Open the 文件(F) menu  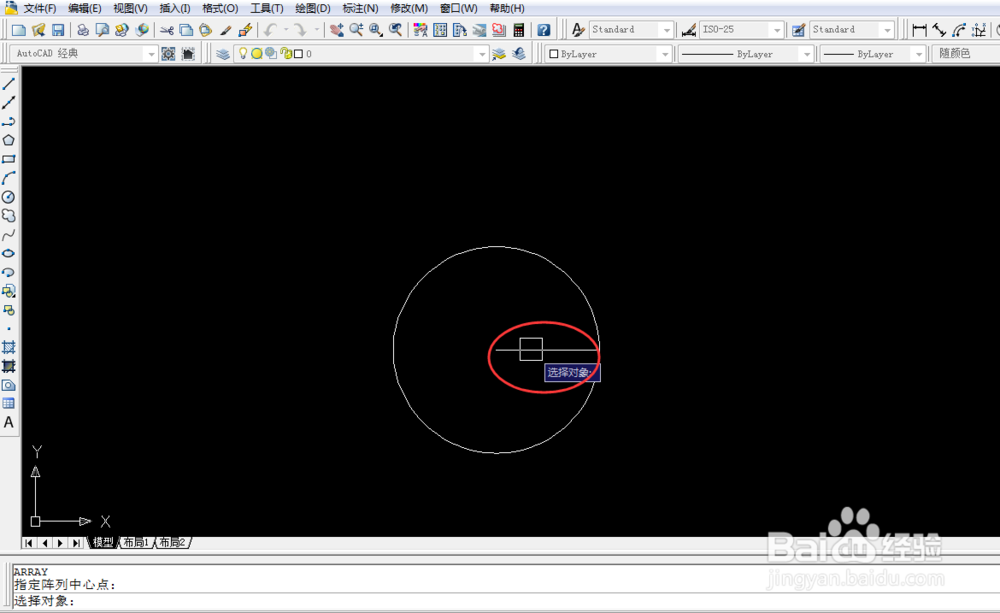click(40, 8)
